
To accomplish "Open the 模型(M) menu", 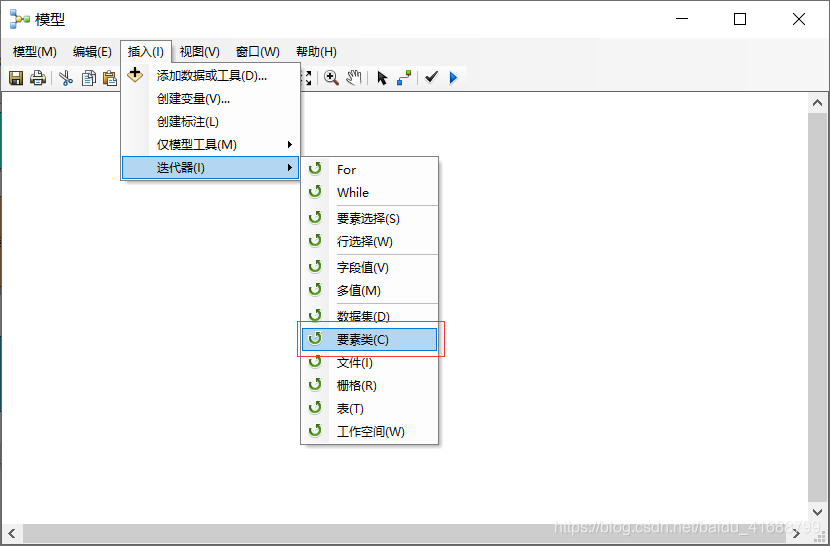I will (34, 52).
